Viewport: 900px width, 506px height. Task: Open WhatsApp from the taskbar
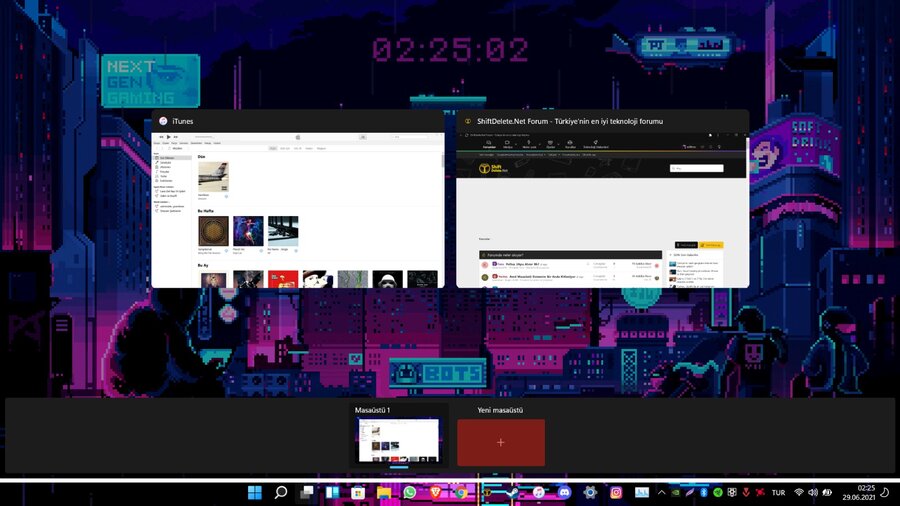pyautogui.click(x=410, y=492)
